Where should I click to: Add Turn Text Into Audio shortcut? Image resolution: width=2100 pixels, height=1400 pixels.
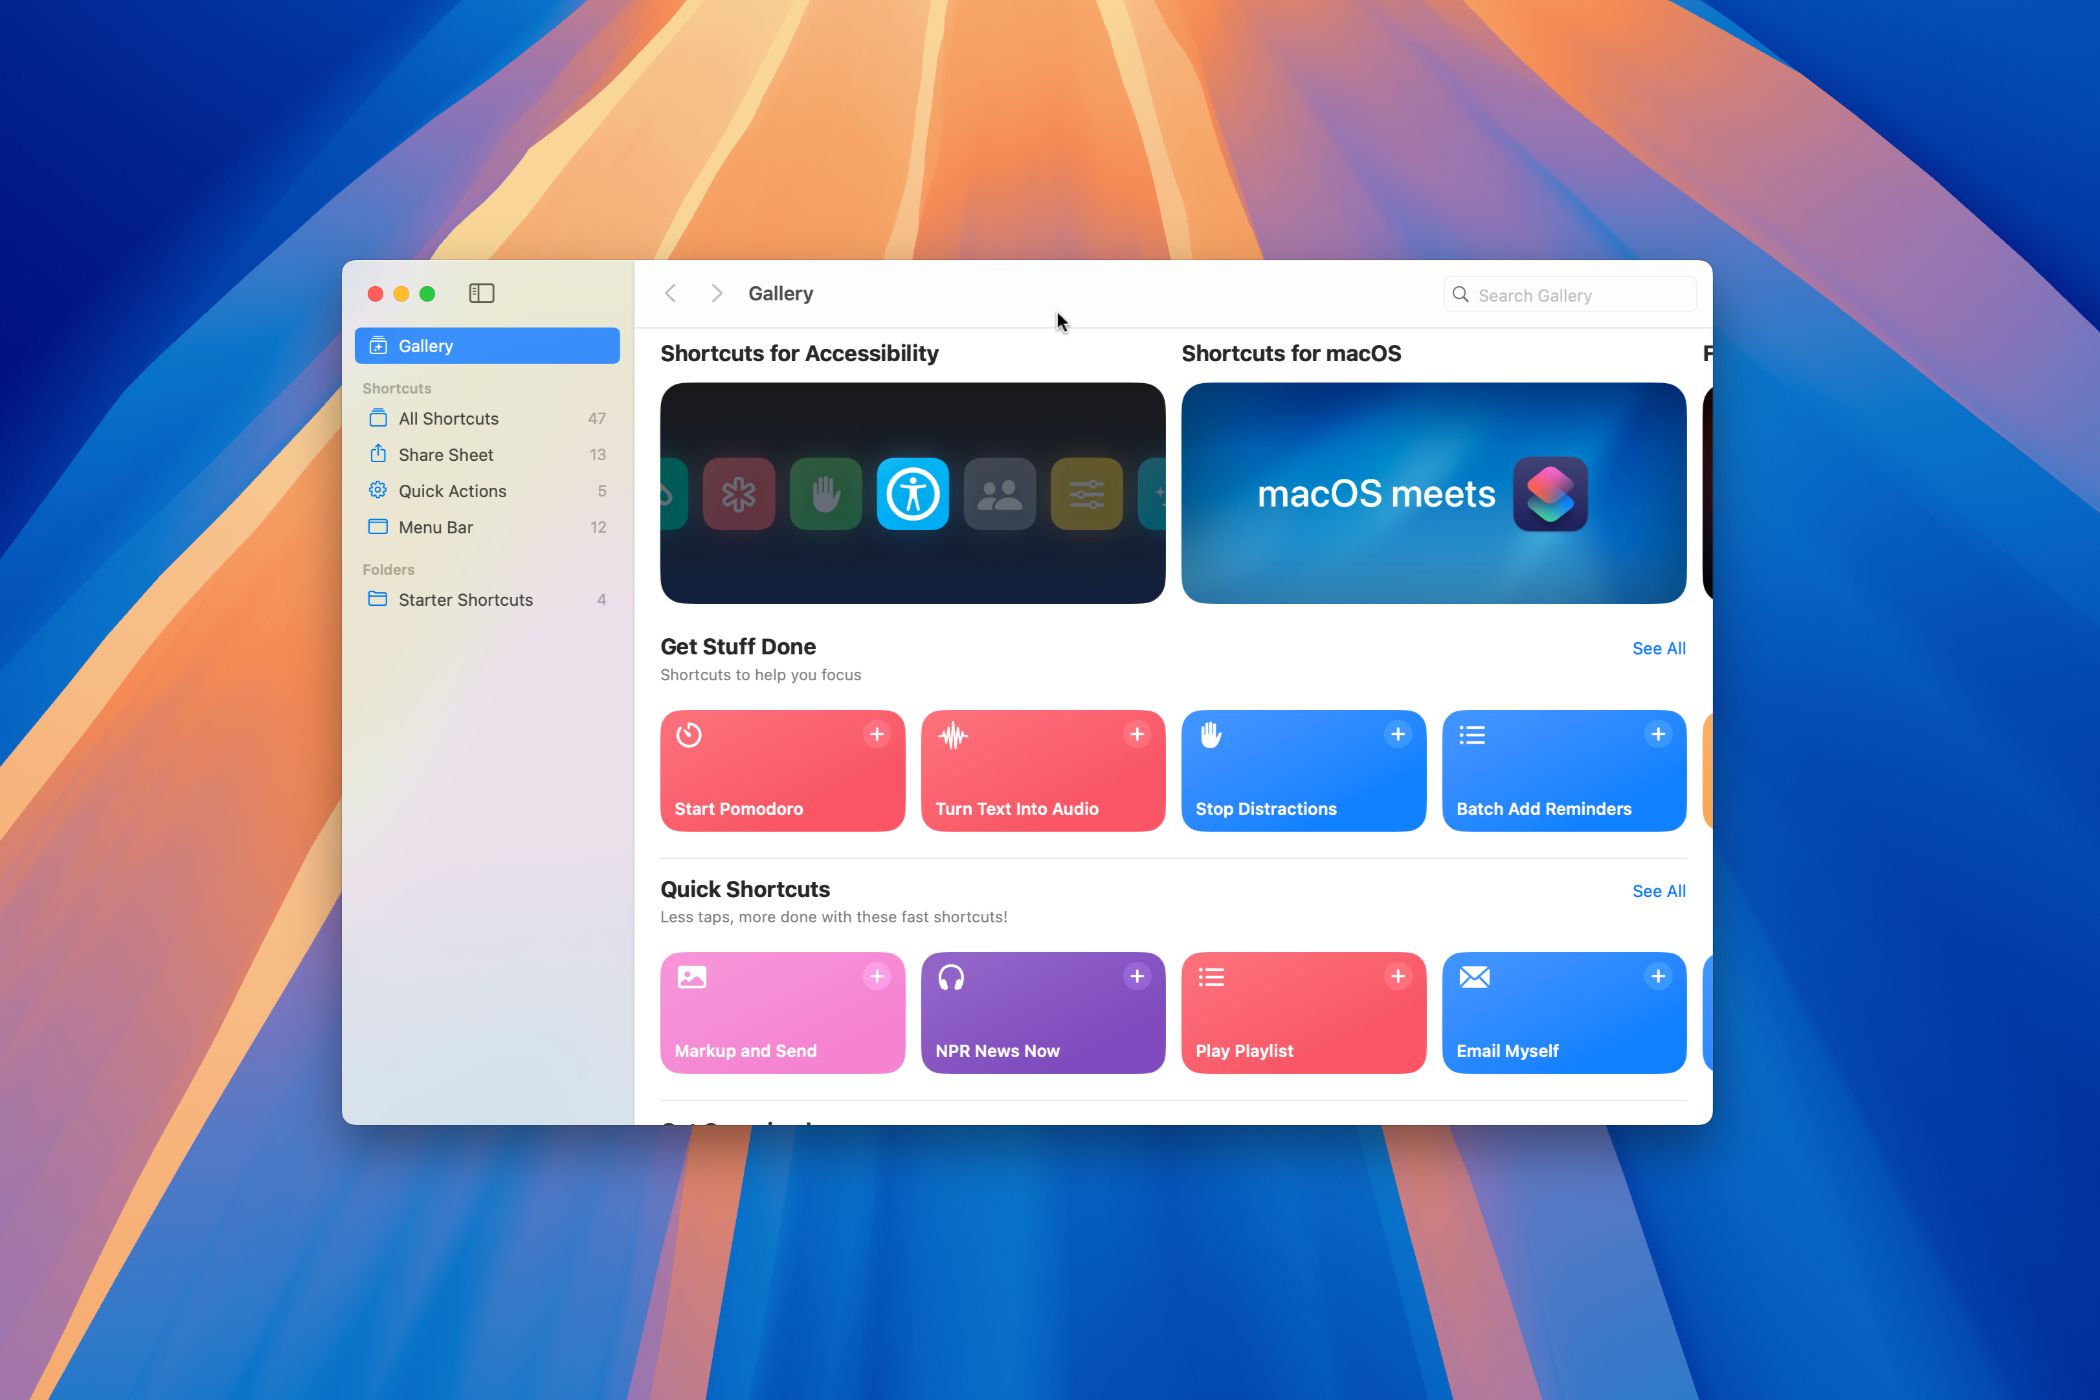click(x=1137, y=735)
